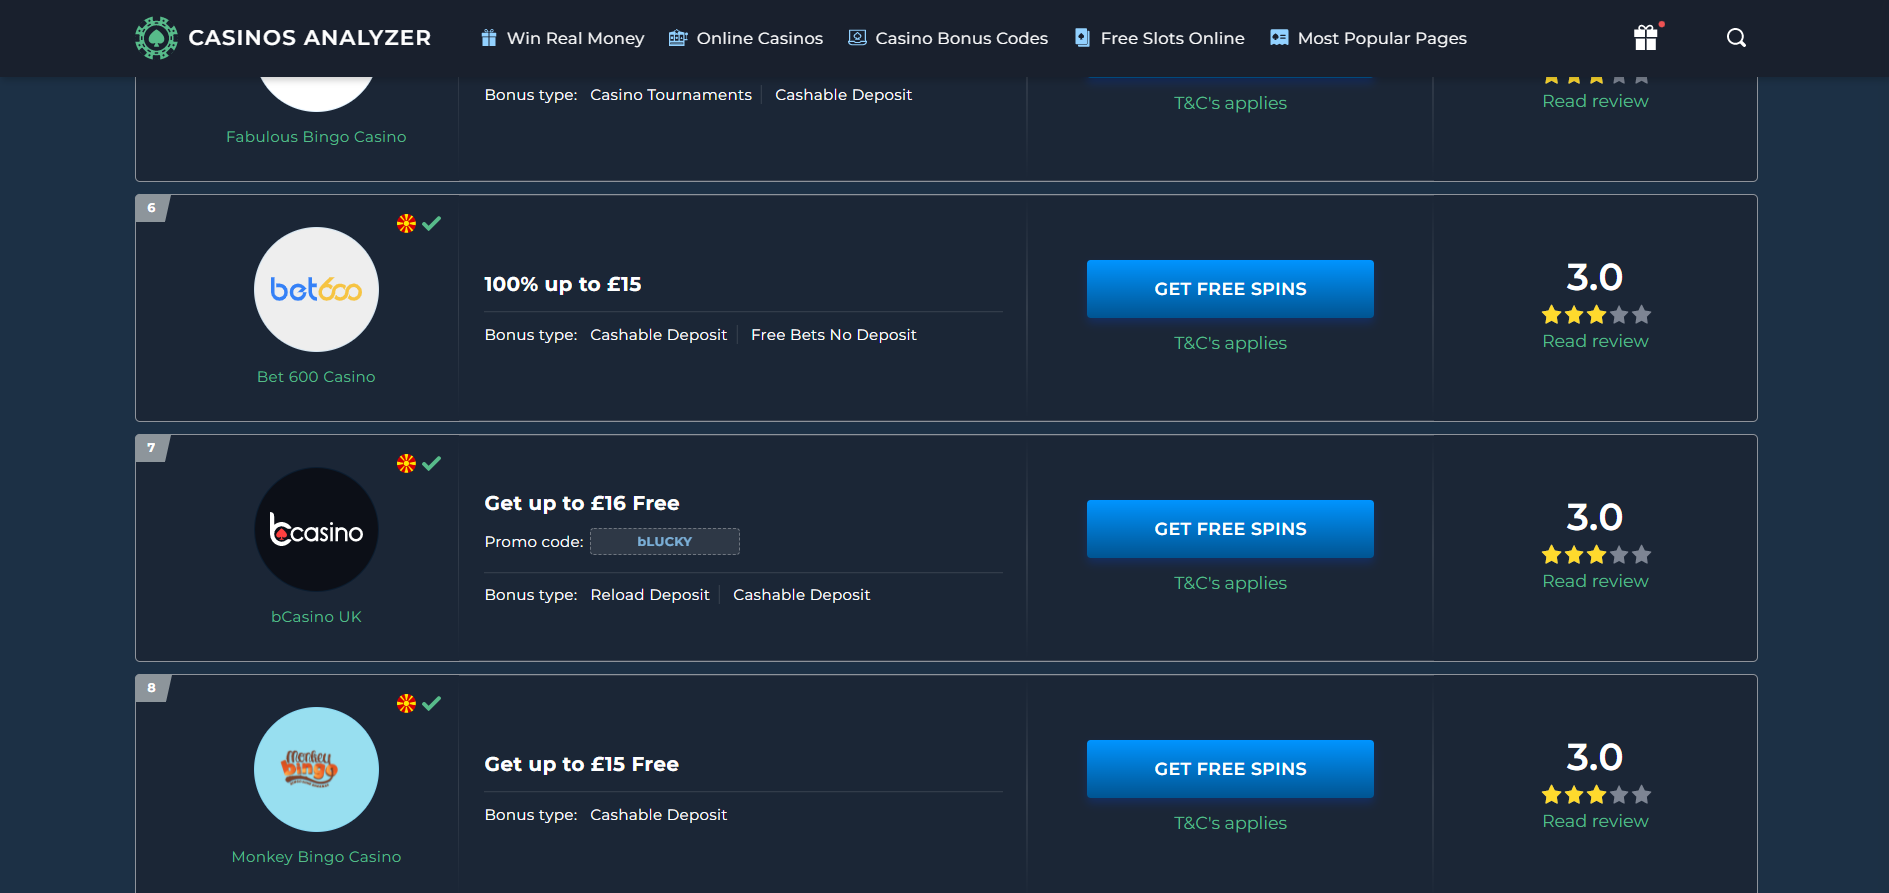The image size is (1889, 893).
Task: Click Get Free Spins for Bet 600 Casino
Action: point(1230,289)
